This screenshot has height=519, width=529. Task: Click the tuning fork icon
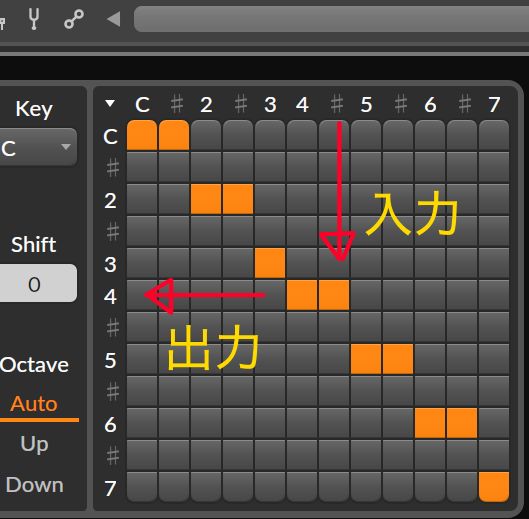click(34, 19)
